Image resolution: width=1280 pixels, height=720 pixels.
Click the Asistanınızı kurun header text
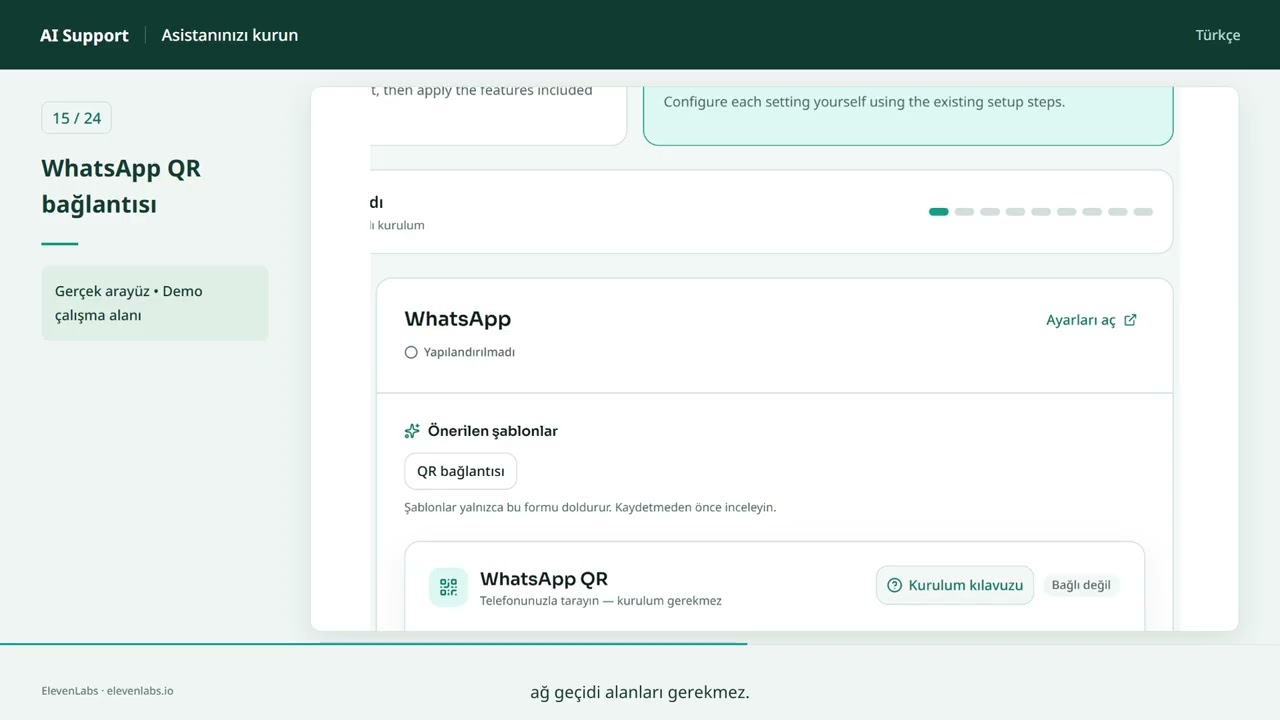click(230, 35)
